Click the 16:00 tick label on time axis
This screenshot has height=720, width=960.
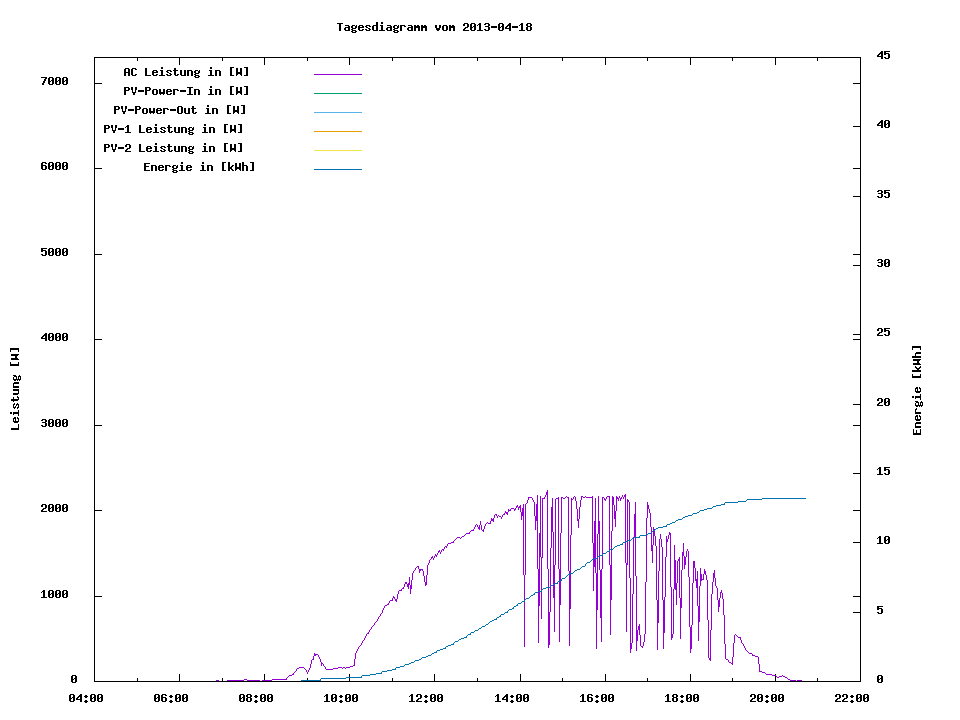[x=596, y=698]
